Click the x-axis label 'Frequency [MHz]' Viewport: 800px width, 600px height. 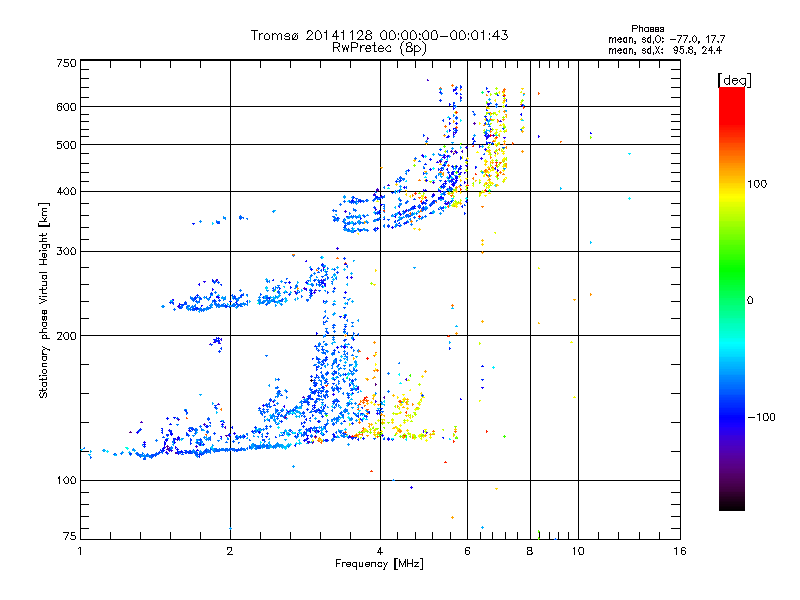coord(379,564)
